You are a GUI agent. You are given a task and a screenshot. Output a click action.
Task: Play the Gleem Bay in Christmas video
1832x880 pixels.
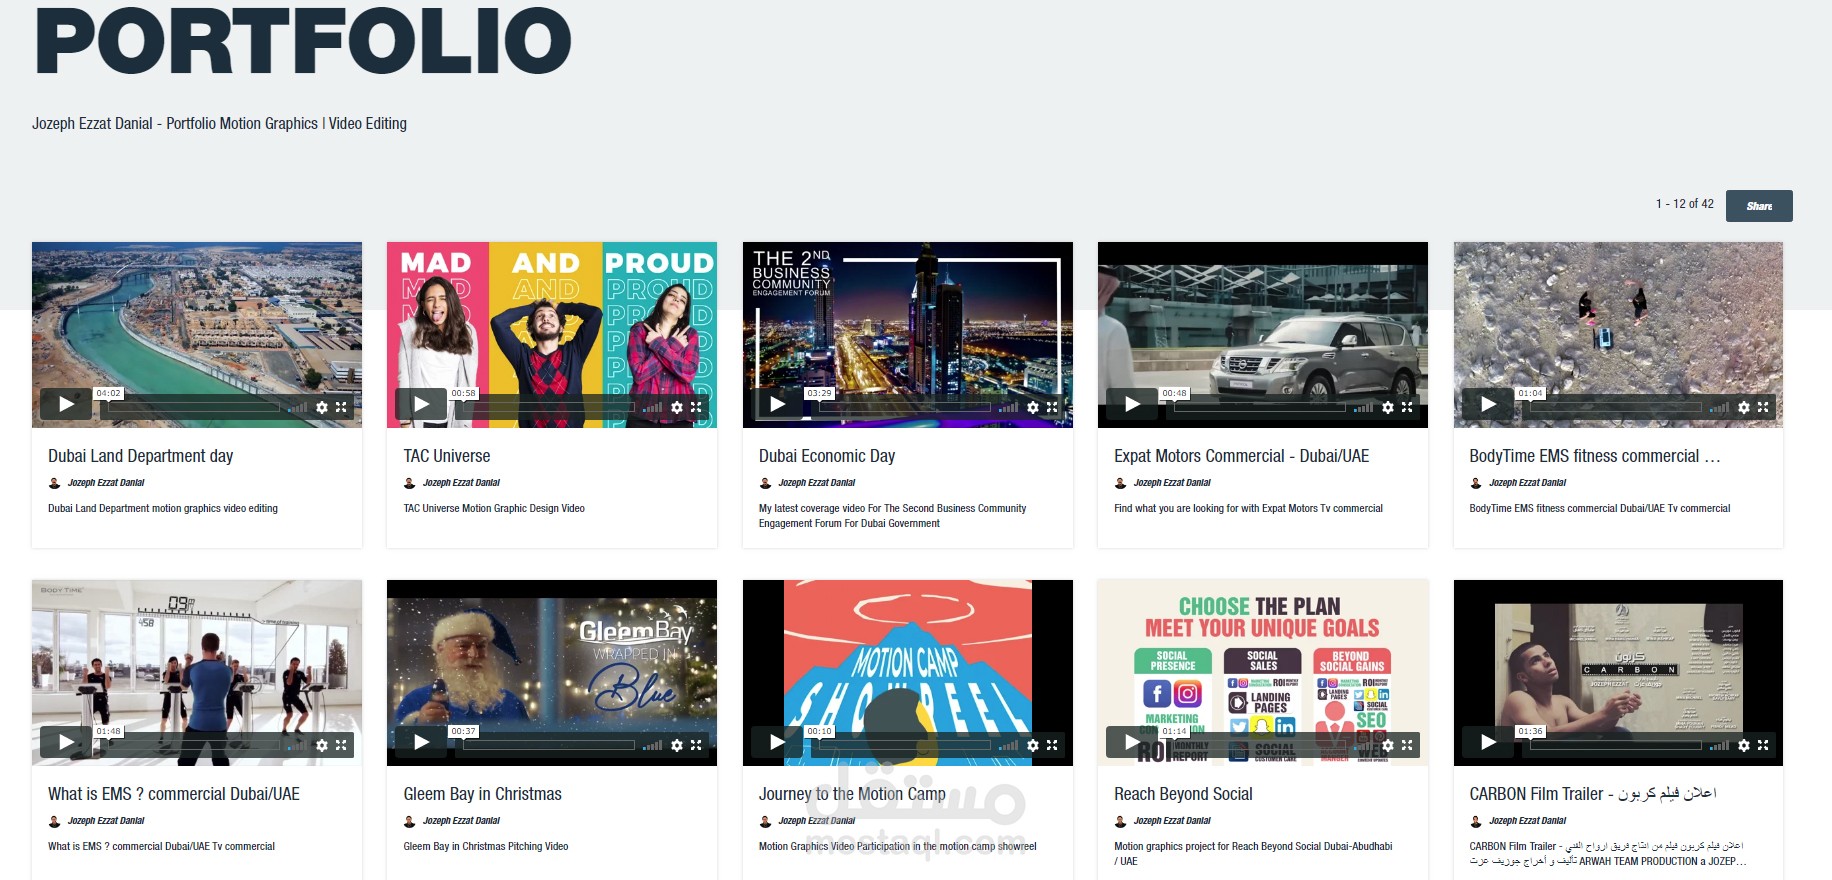[421, 742]
